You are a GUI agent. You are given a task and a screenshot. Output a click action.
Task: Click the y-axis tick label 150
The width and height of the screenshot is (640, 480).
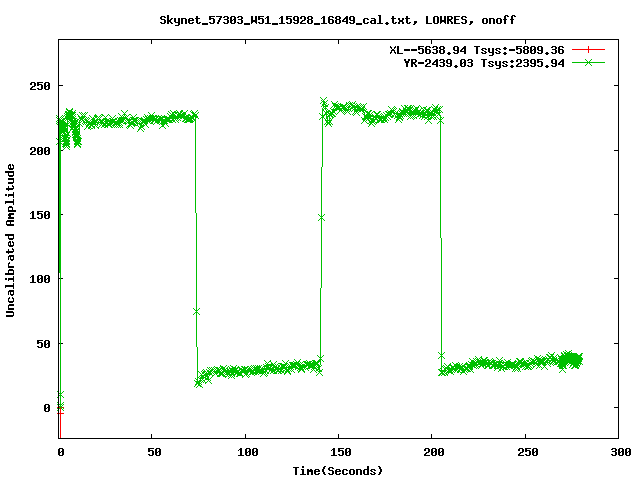(40, 215)
